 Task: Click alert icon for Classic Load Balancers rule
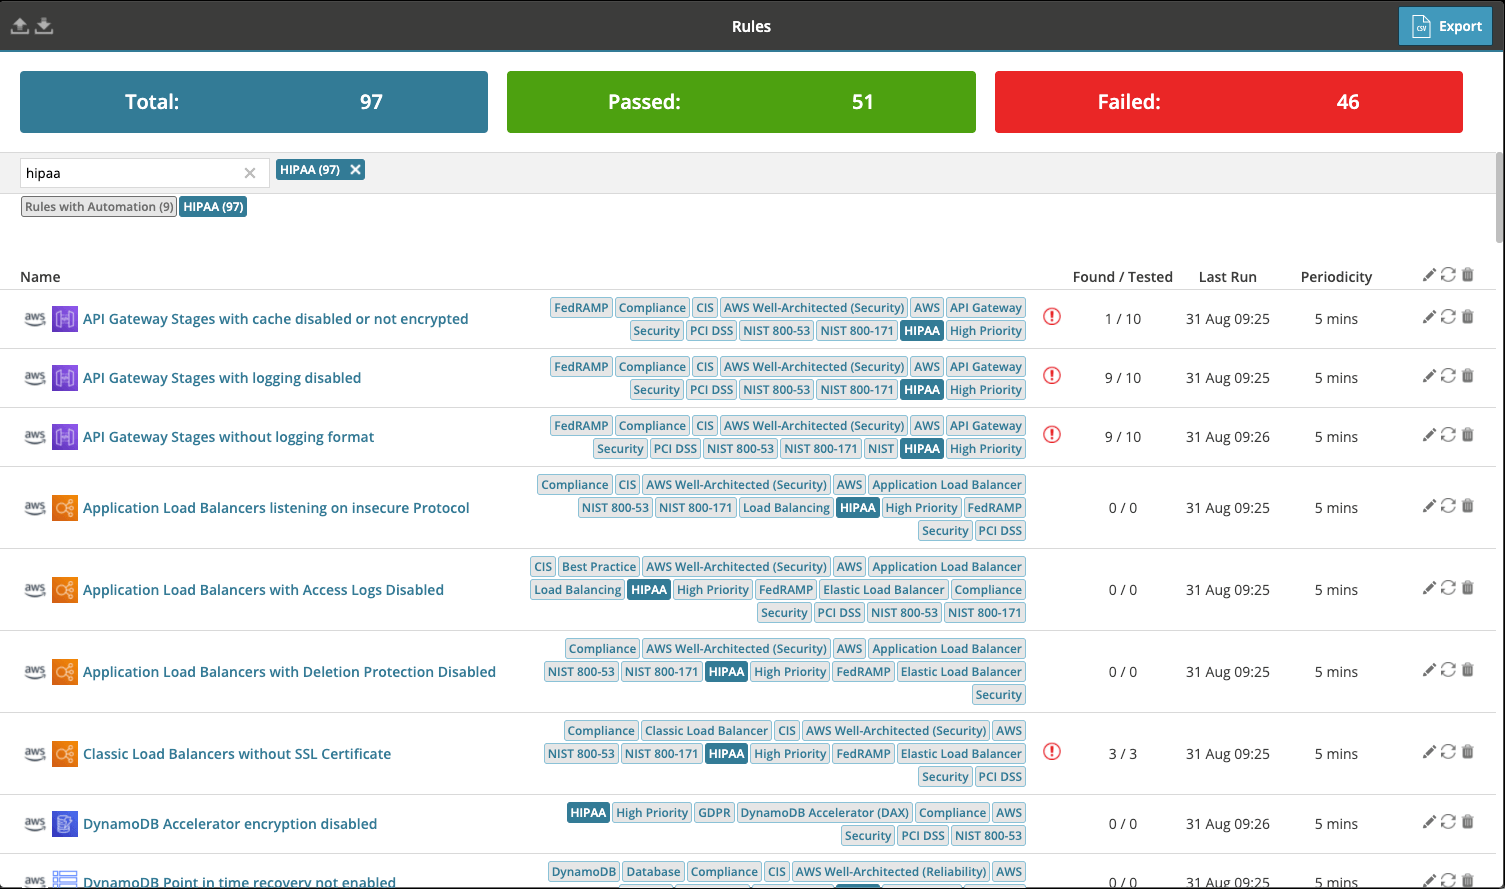(x=1052, y=752)
